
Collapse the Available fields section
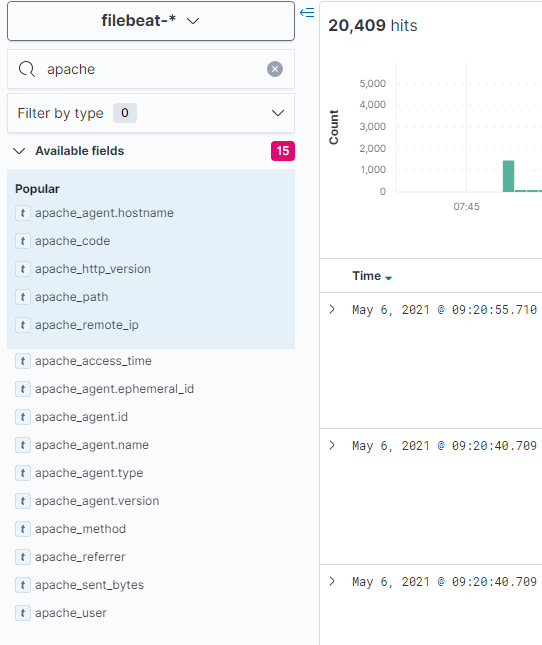click(19, 151)
